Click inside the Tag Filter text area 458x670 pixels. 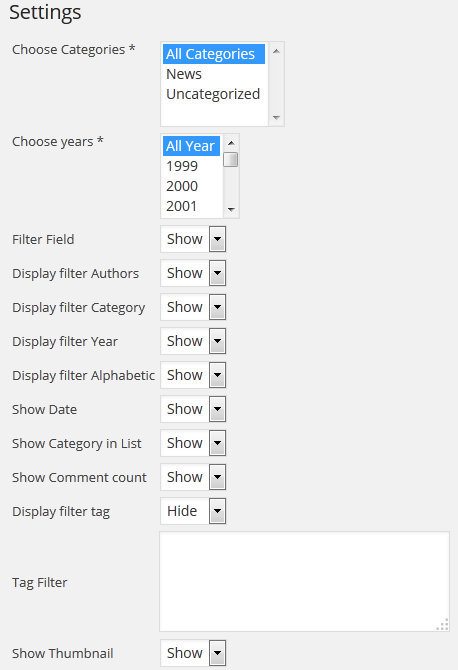[x=305, y=582]
